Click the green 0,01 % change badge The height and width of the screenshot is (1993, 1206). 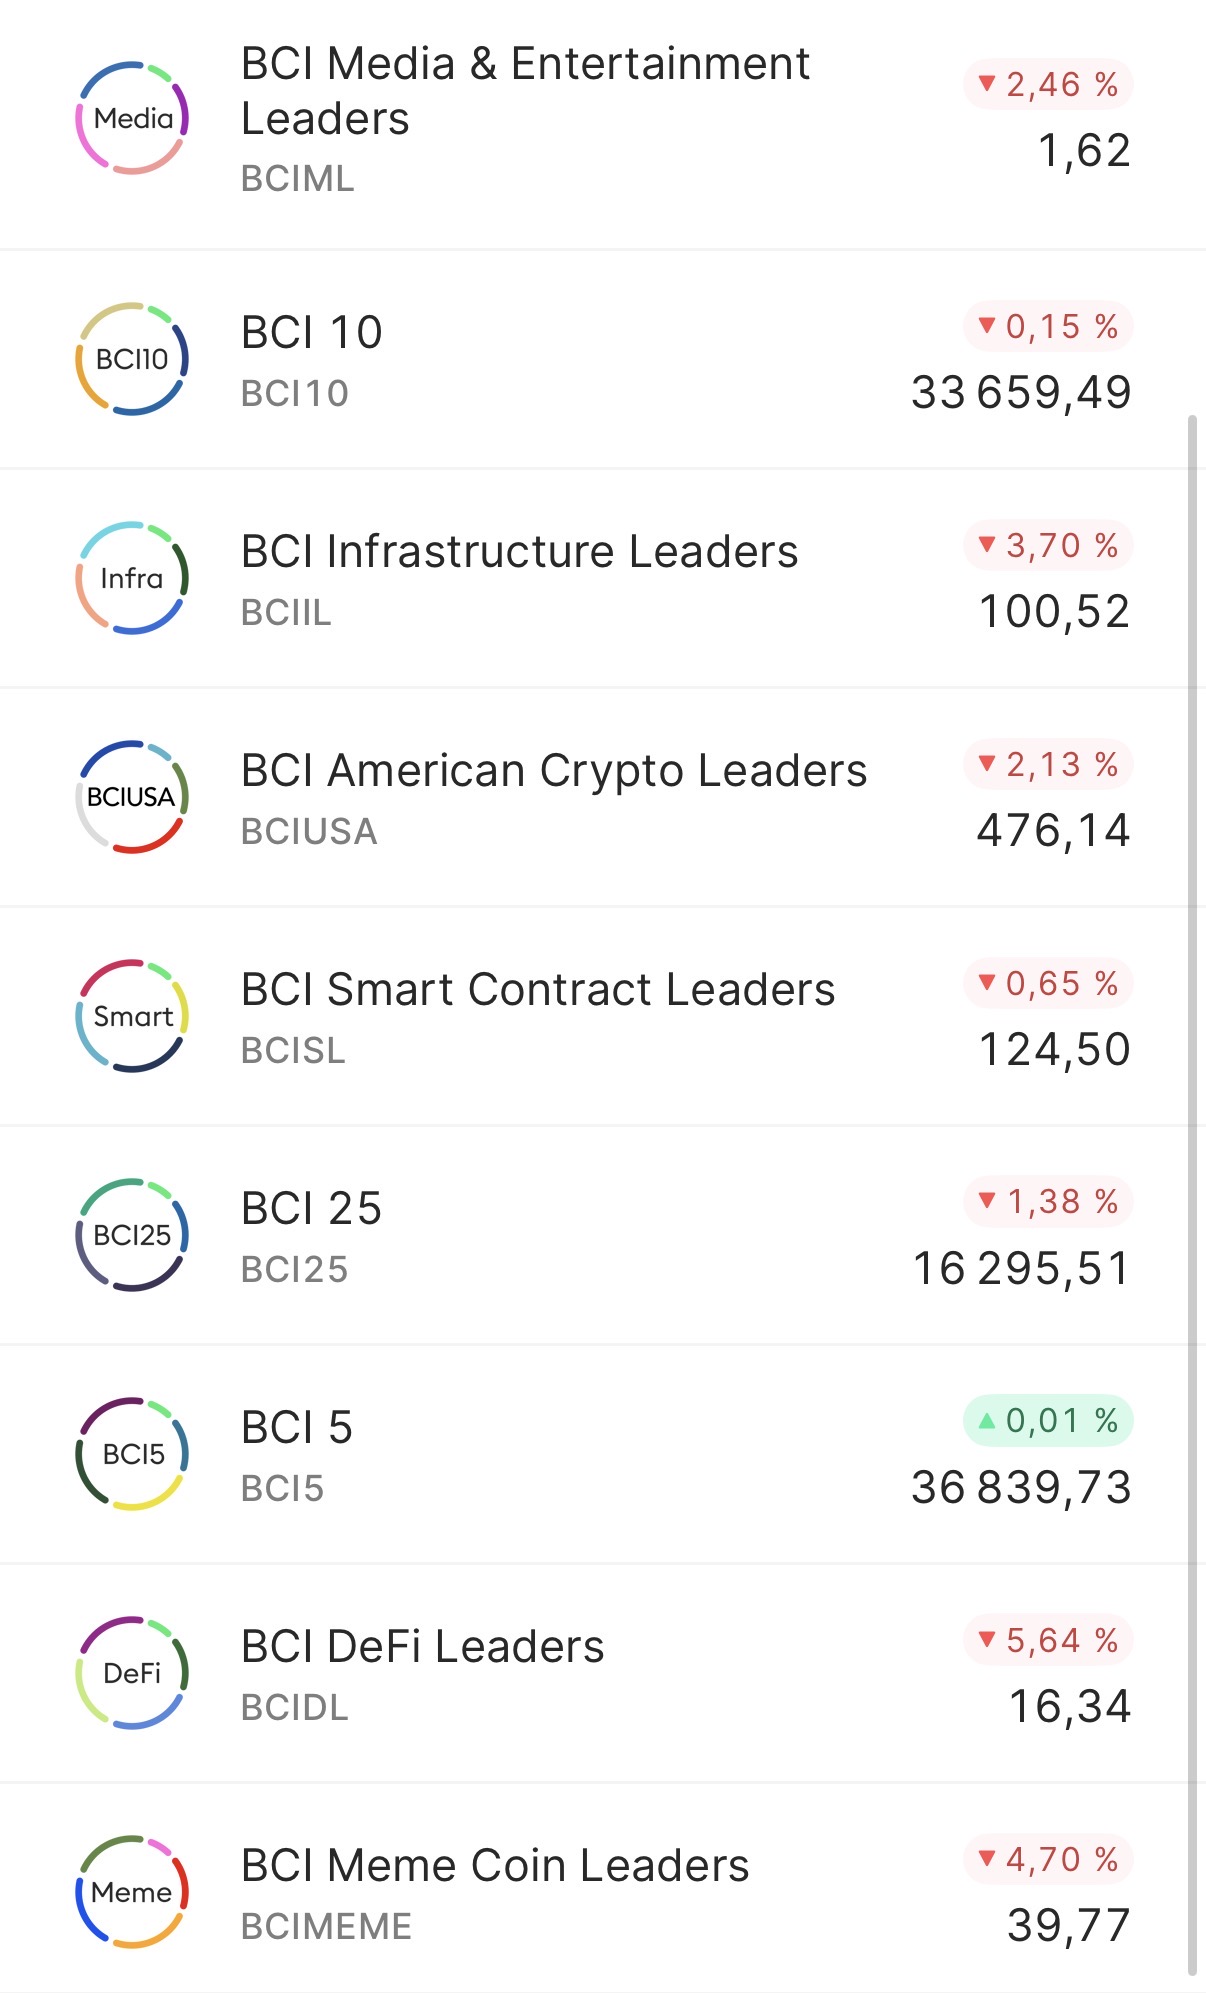click(1048, 1420)
